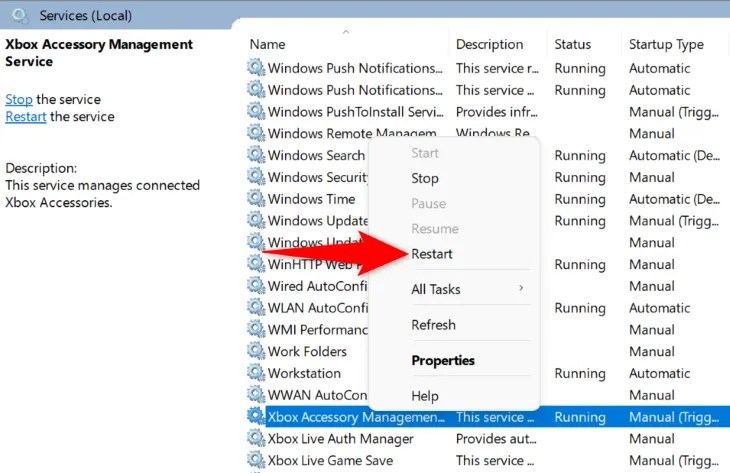Click the Restart the service link

[26, 116]
